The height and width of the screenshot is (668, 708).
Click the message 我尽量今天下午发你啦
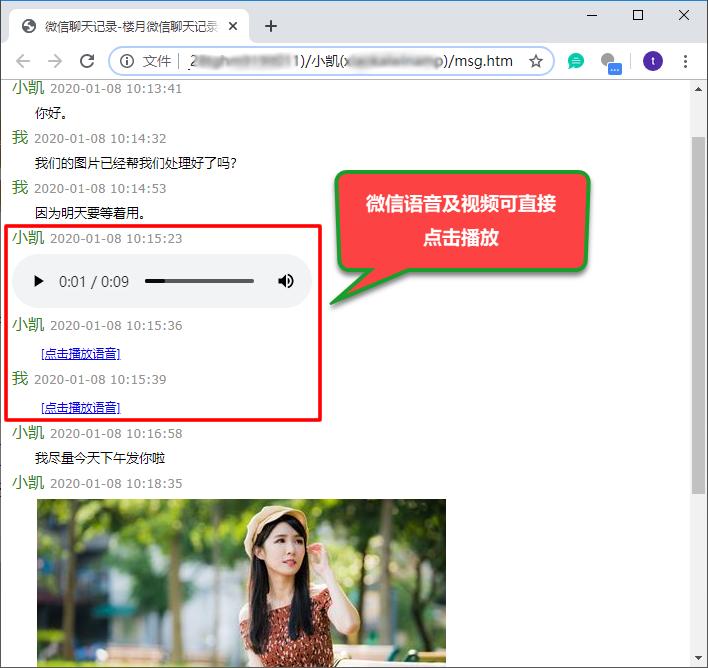pyautogui.click(x=100, y=458)
